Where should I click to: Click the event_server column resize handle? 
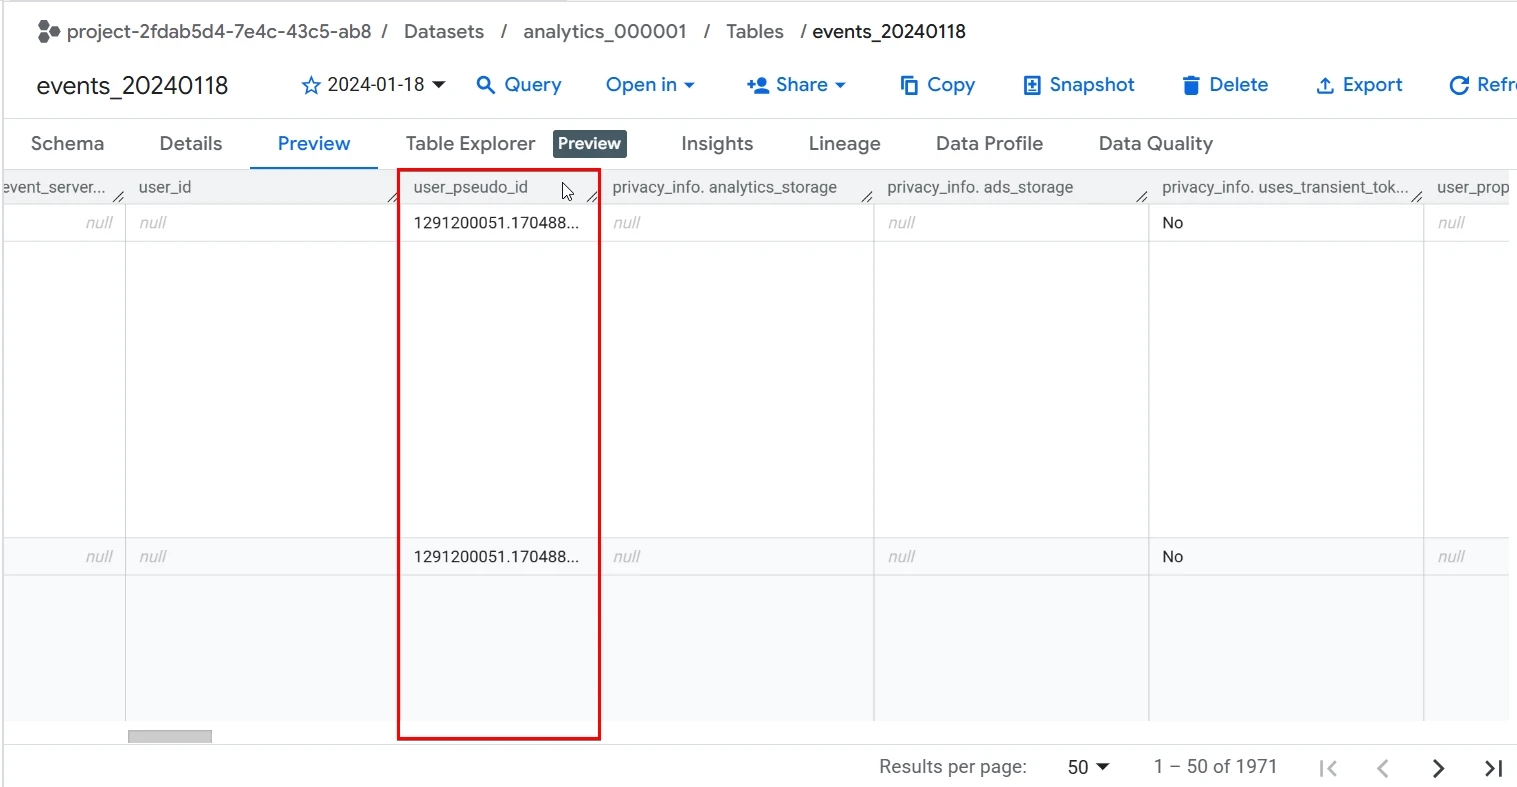click(119, 196)
